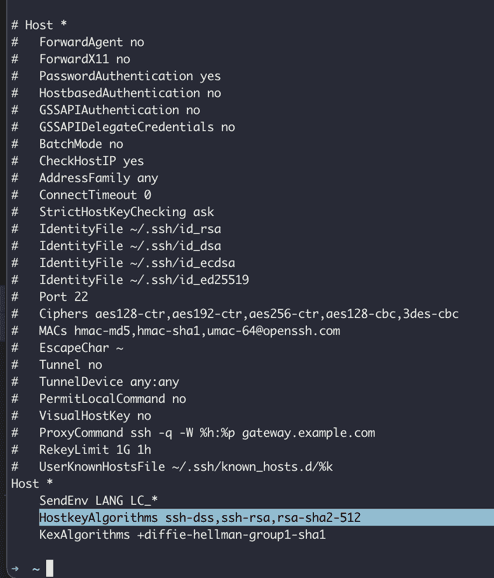Click the KexAlgorithms diffie-hellman-group1-sha1 line
The width and height of the screenshot is (494, 578).
(x=182, y=535)
